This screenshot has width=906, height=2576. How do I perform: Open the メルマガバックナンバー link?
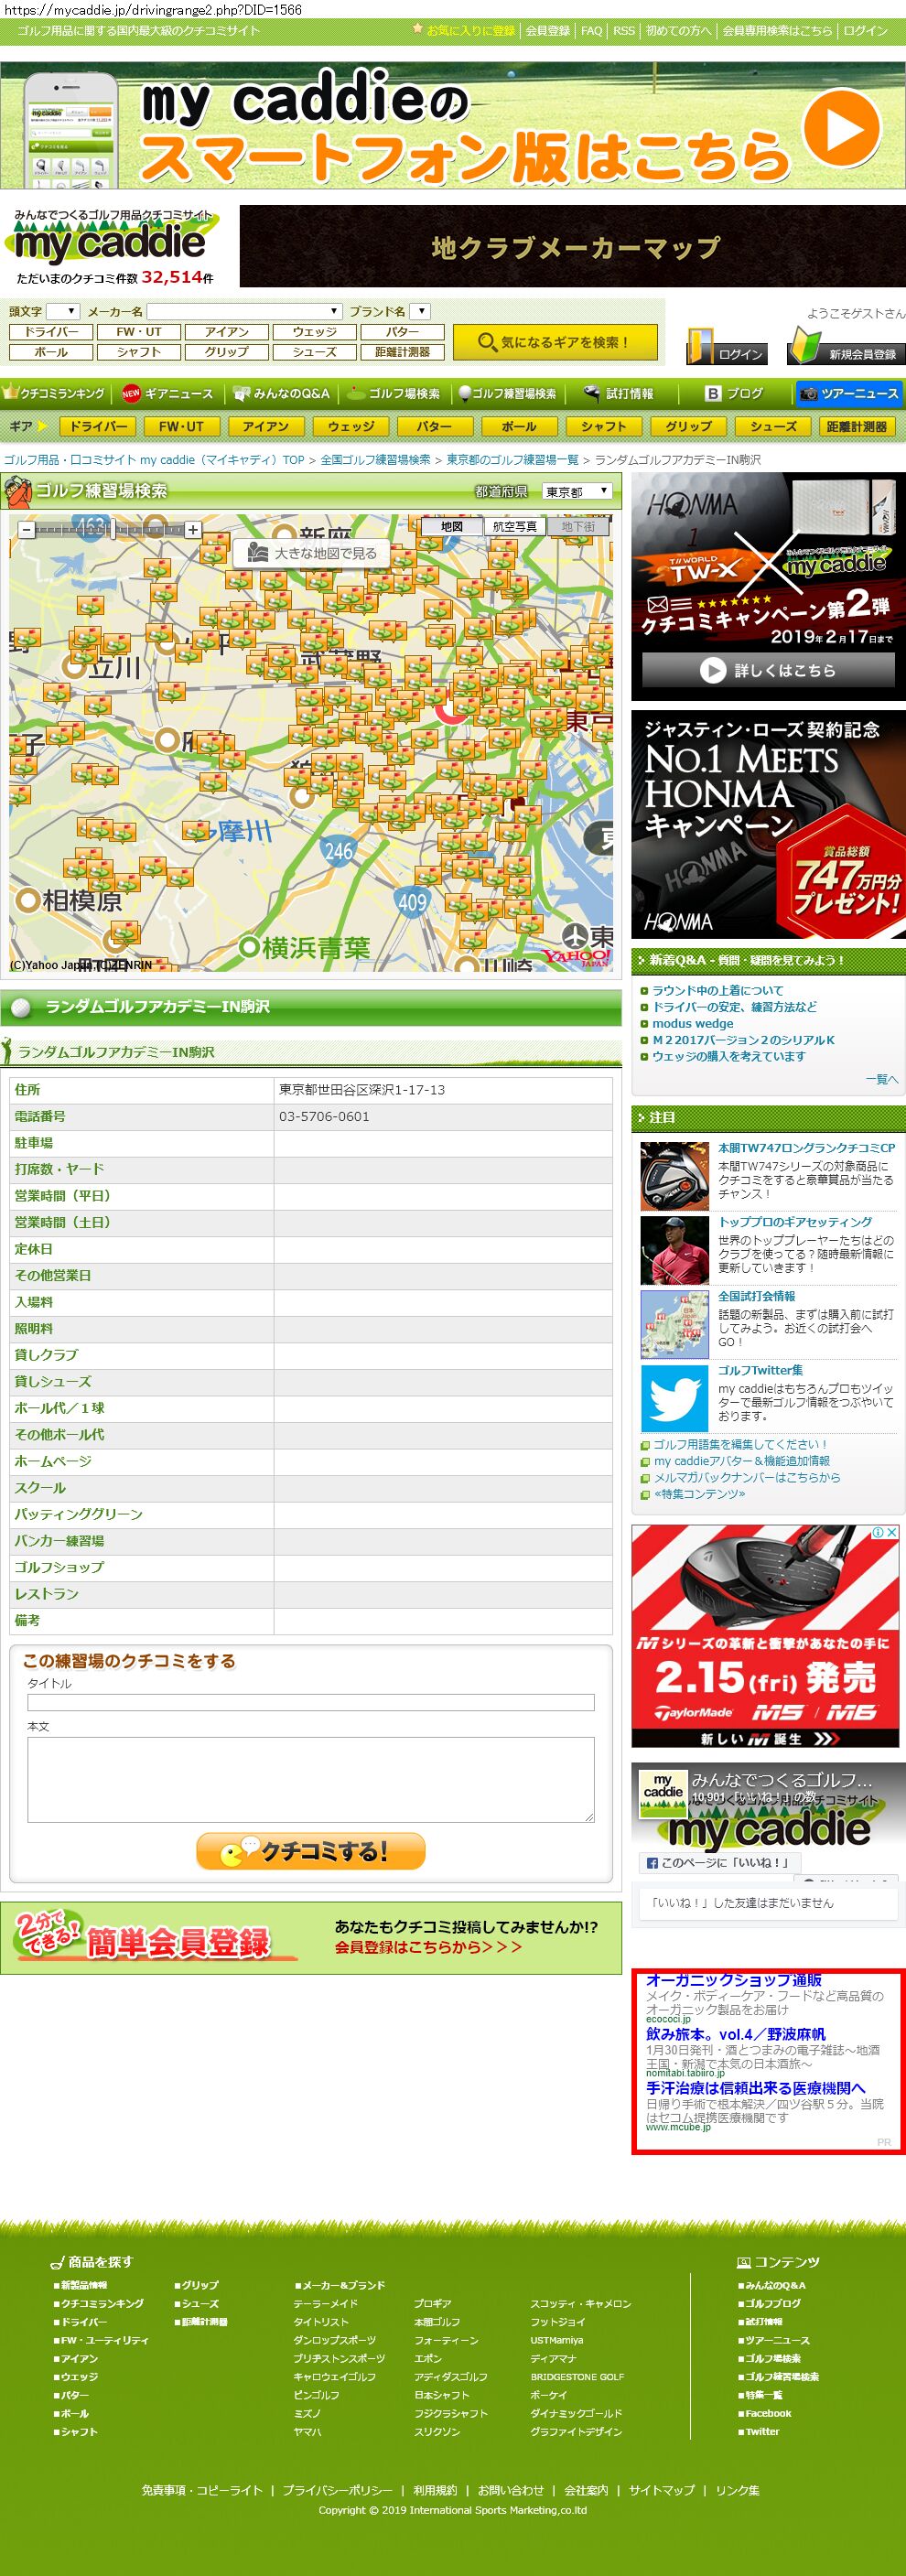(747, 1477)
